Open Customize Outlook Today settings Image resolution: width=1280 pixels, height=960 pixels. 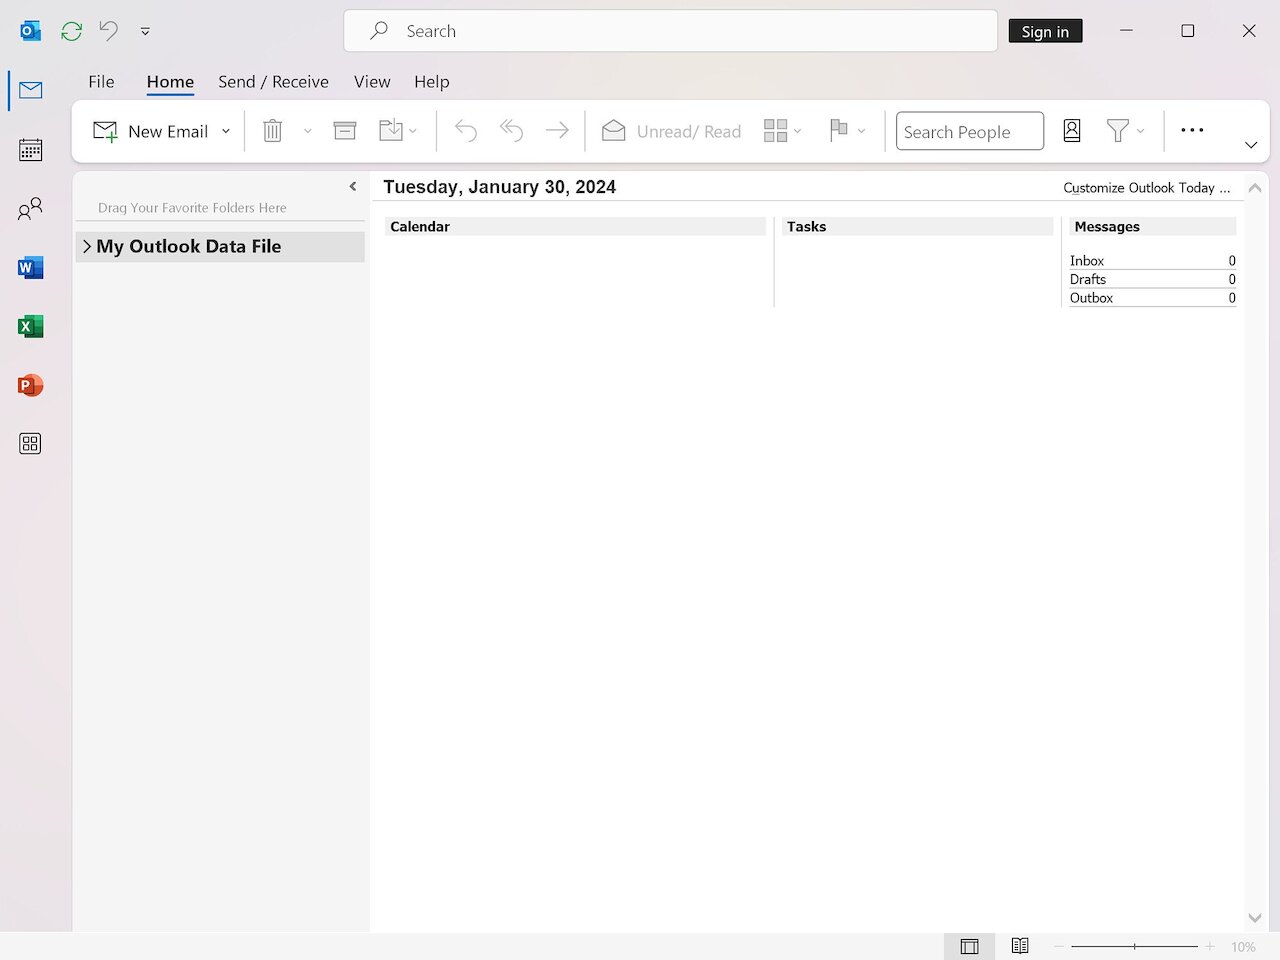point(1146,187)
